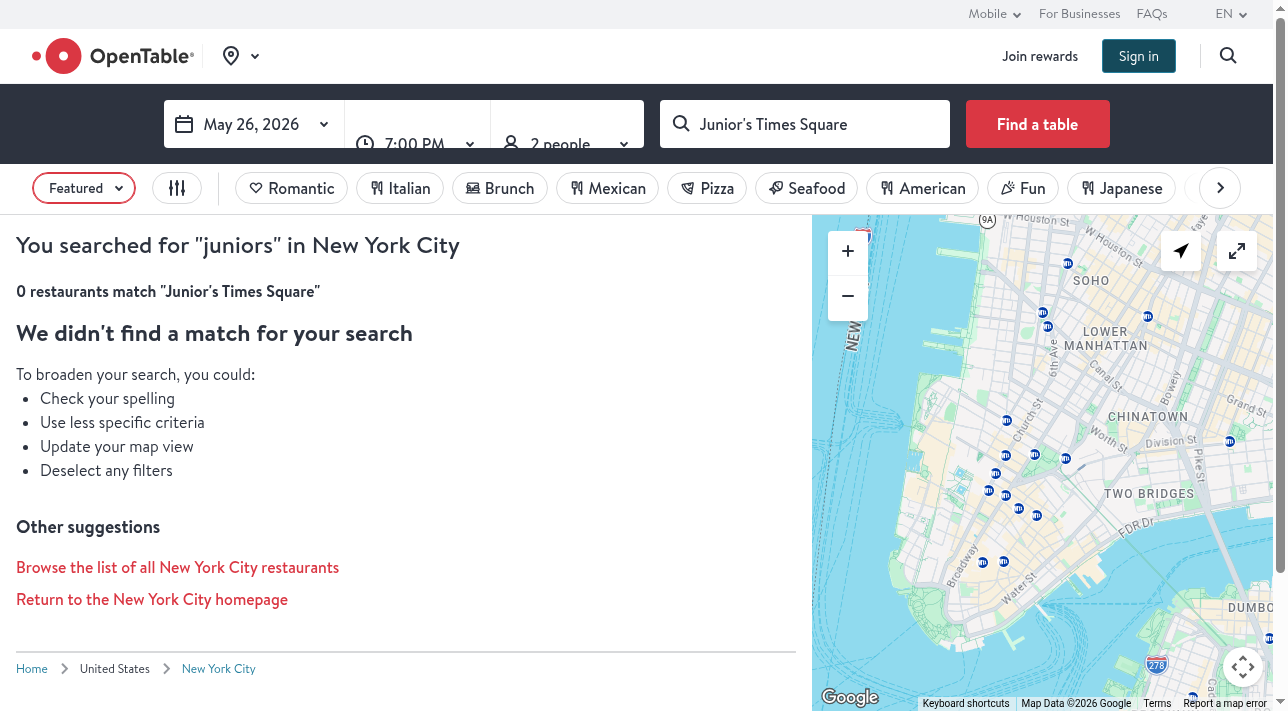Click the 9A route marker on the map
This screenshot has width=1288, height=711.
(x=987, y=220)
